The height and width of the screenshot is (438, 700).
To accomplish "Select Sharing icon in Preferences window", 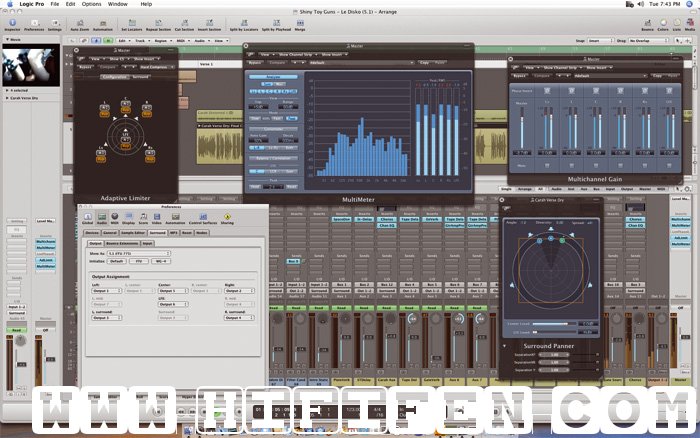I will pyautogui.click(x=227, y=217).
